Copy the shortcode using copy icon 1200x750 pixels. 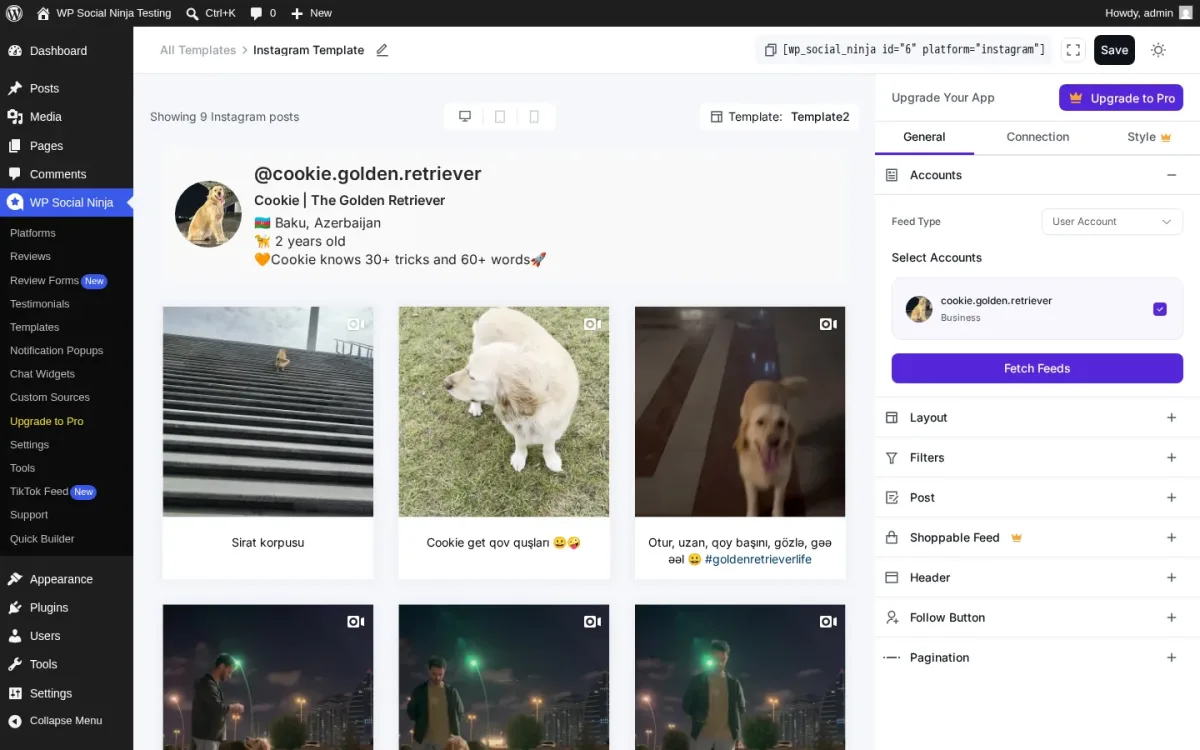770,50
